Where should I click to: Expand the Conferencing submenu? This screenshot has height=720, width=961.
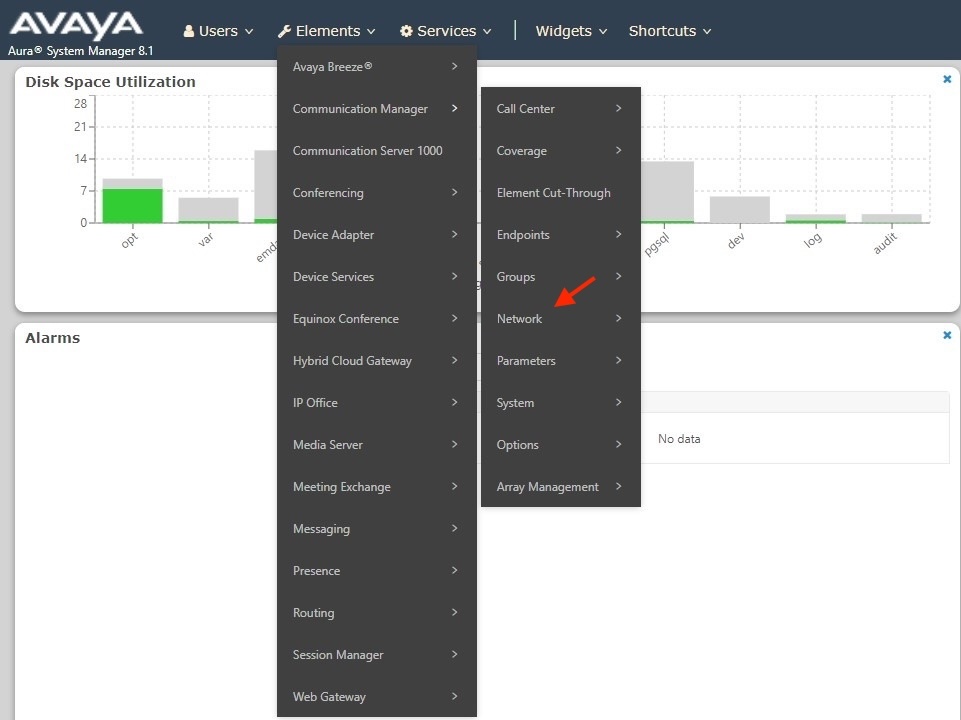376,192
